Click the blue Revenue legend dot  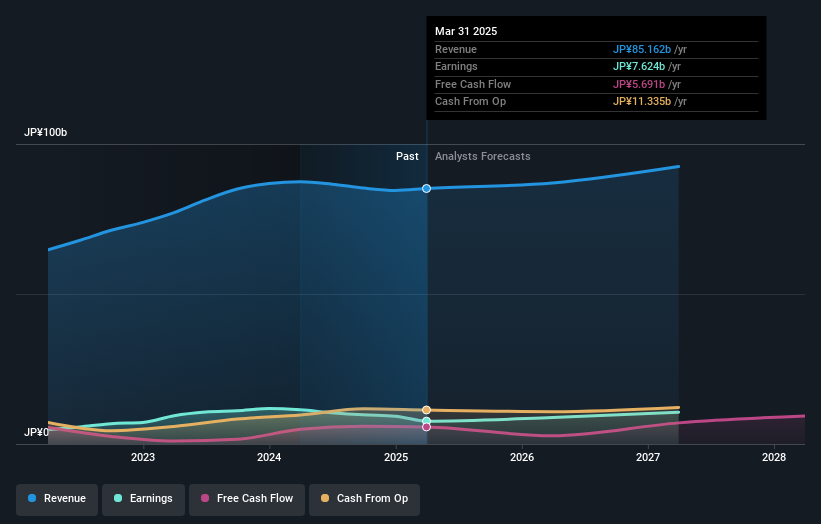pyautogui.click(x=32, y=498)
